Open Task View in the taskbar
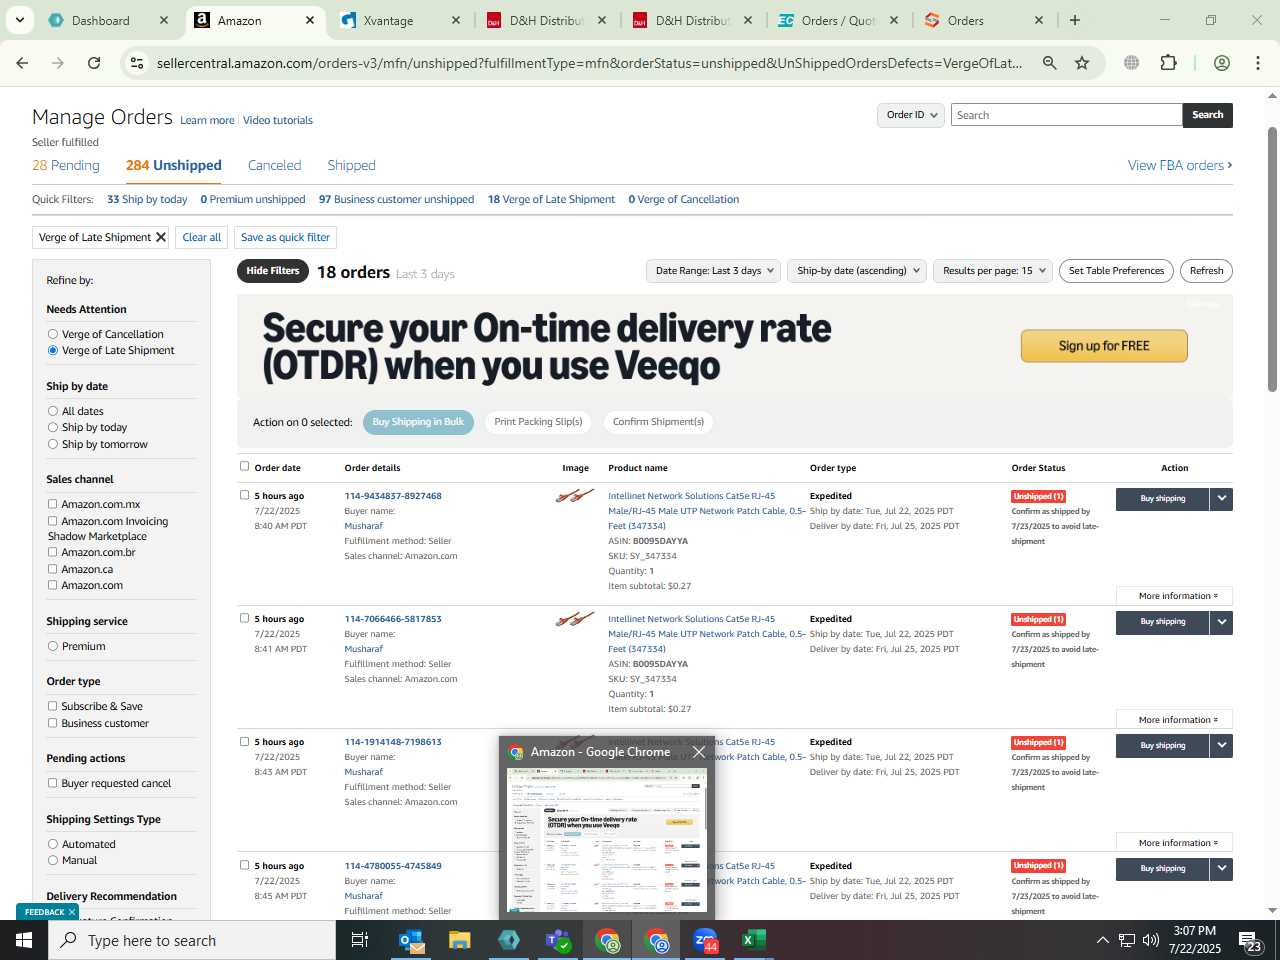 360,940
